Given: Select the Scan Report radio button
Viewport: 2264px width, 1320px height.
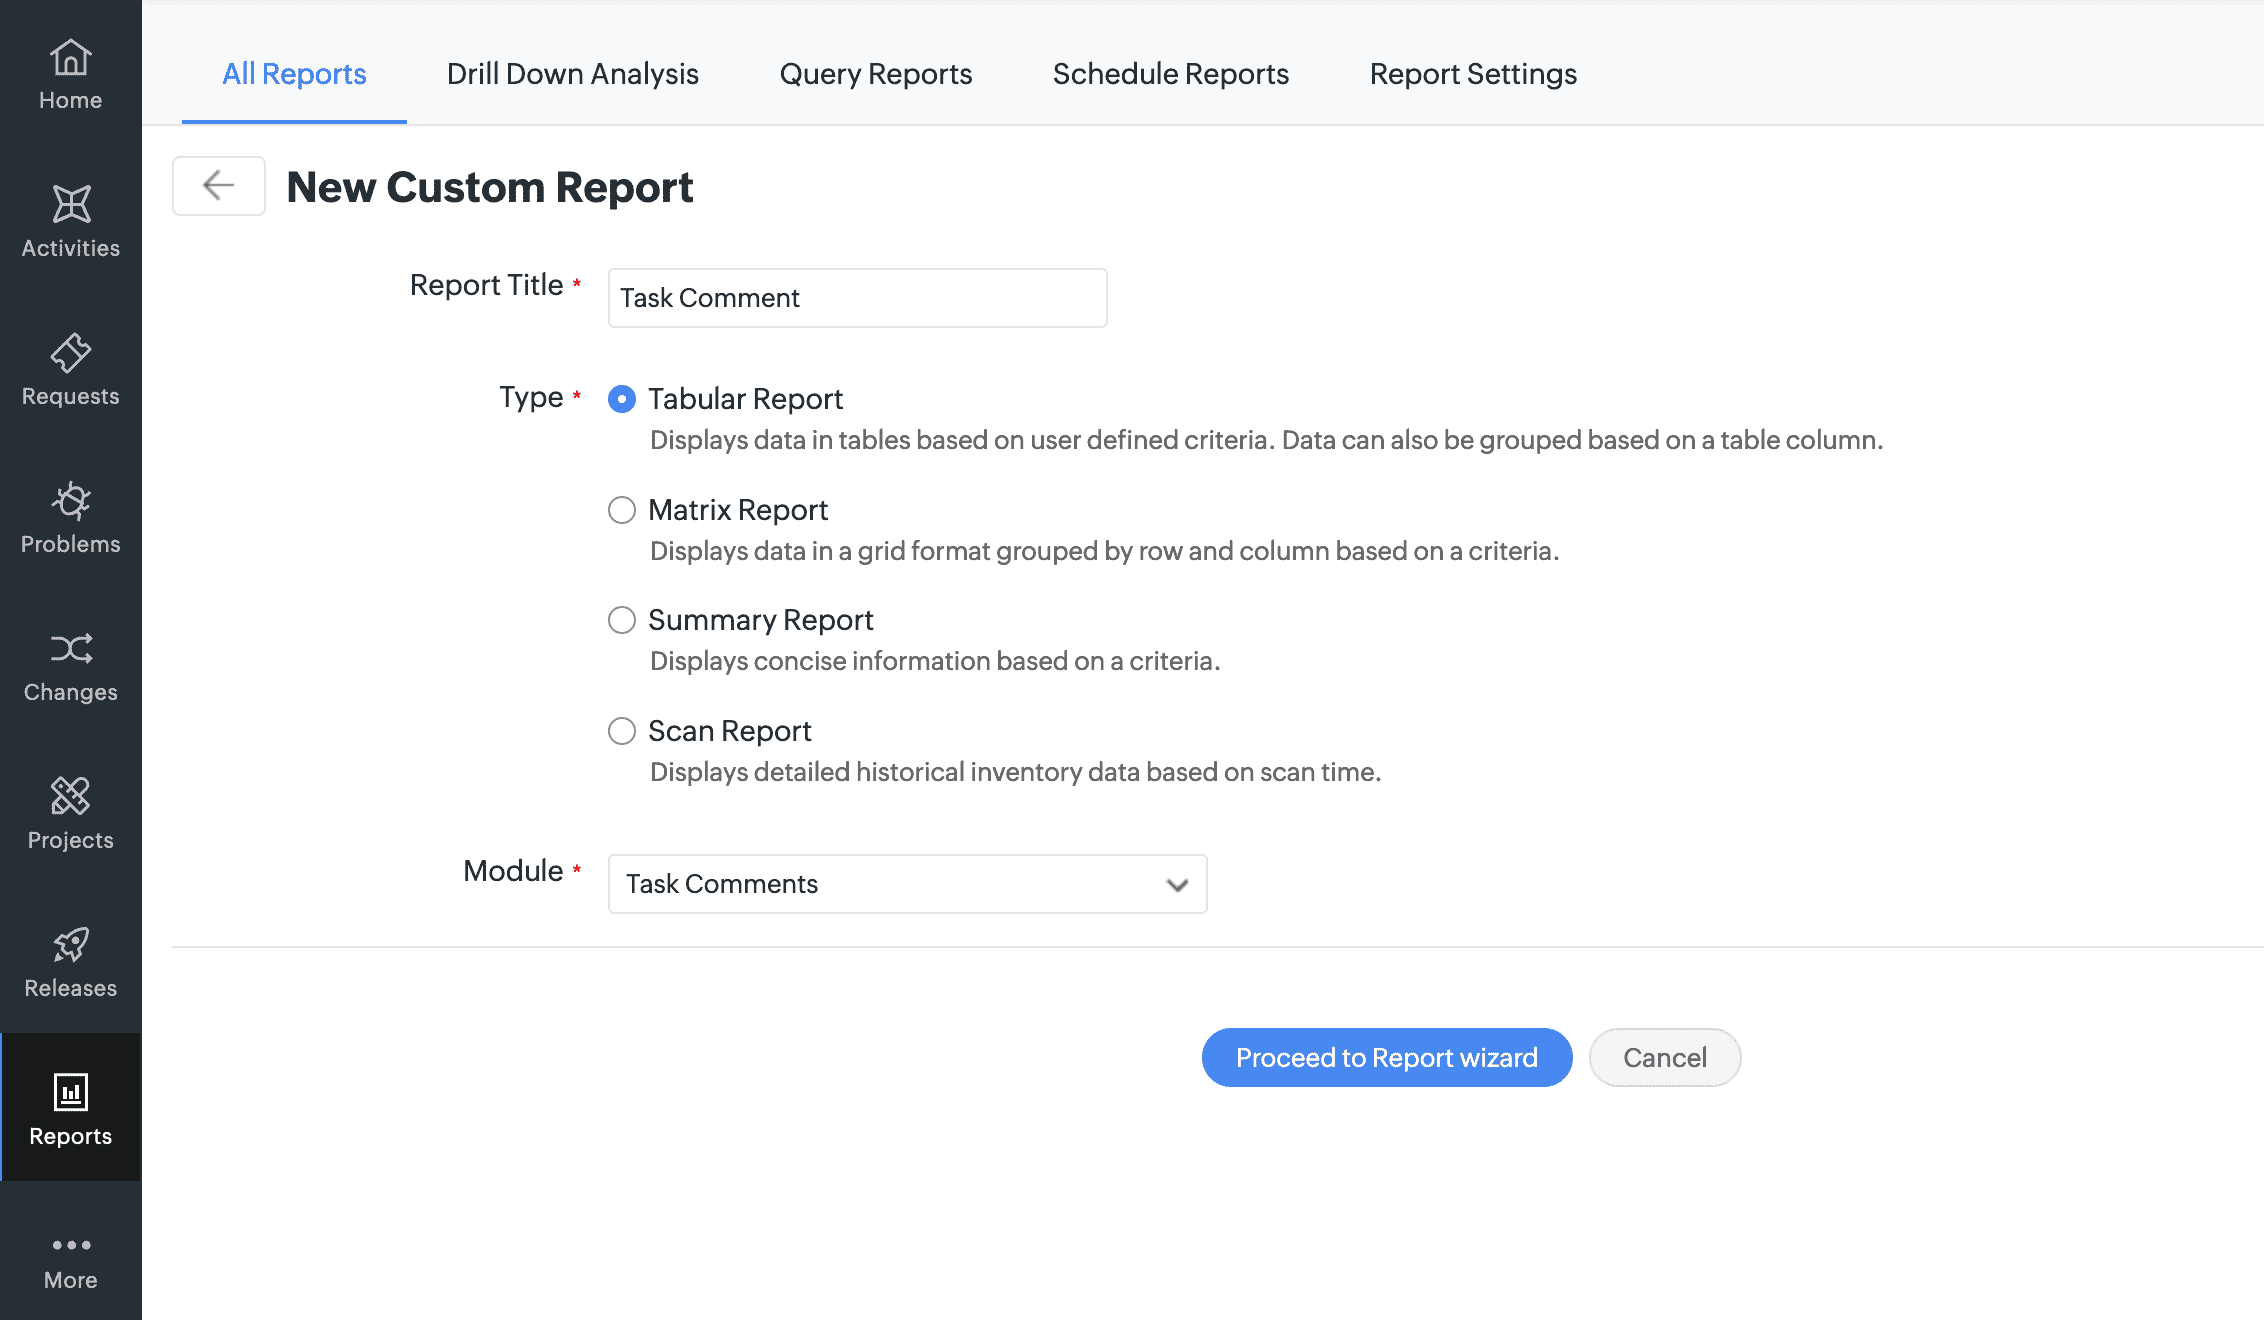Looking at the screenshot, I should [622, 731].
